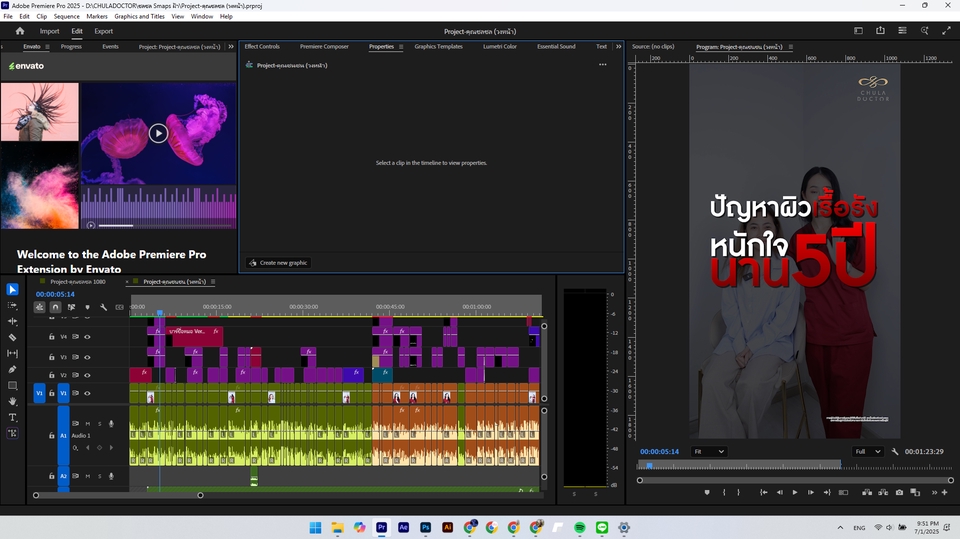Switch to the Lumetri Color tab
This screenshot has width=960, height=539.
click(499, 46)
